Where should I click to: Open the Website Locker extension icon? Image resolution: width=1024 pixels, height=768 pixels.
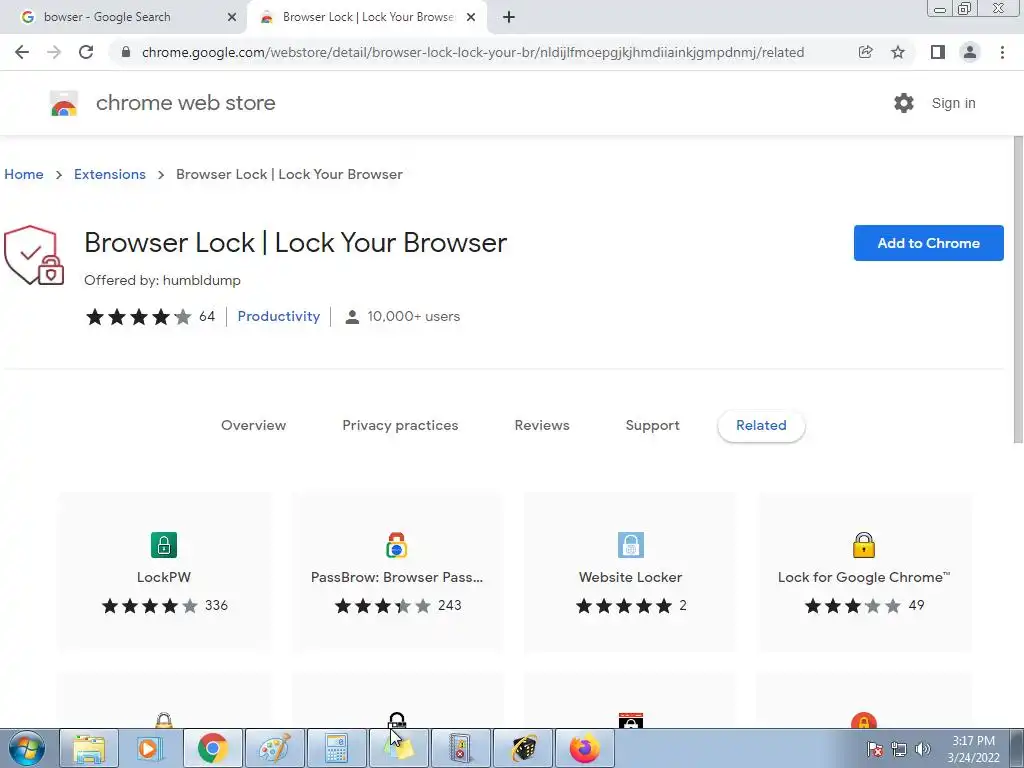[630, 545]
